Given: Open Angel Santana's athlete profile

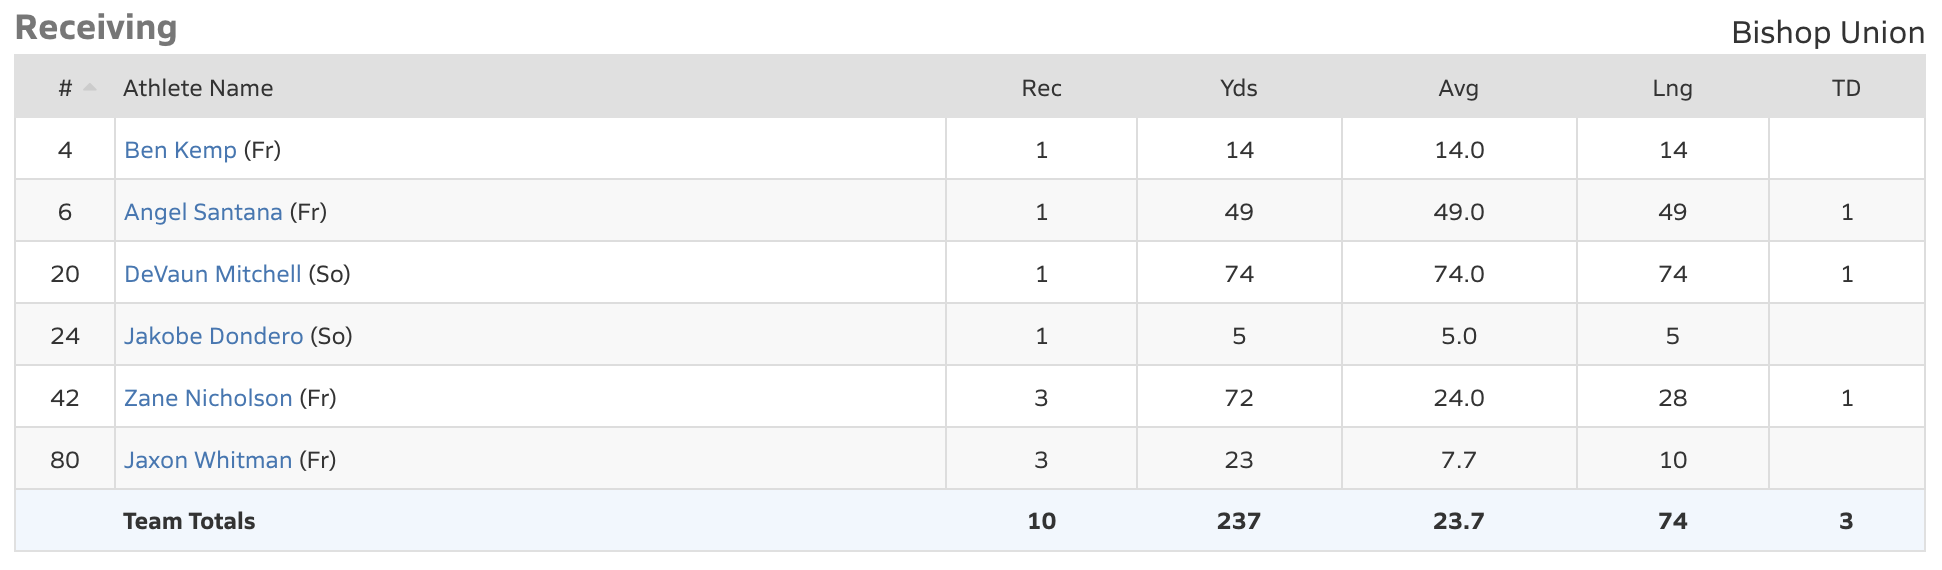Looking at the screenshot, I should pos(203,212).
